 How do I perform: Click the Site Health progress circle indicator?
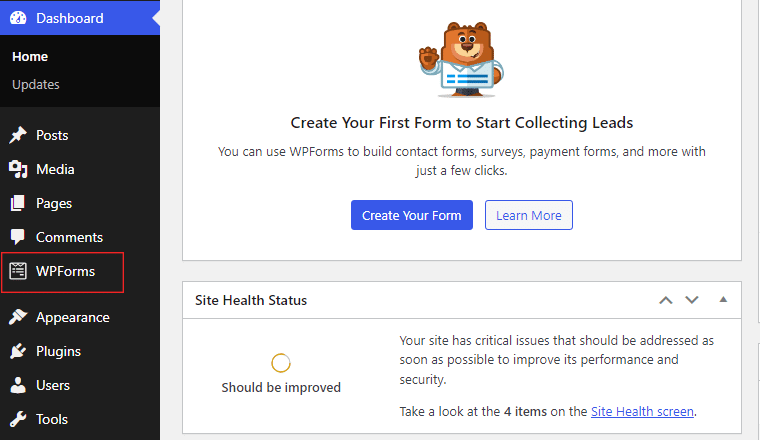point(281,363)
